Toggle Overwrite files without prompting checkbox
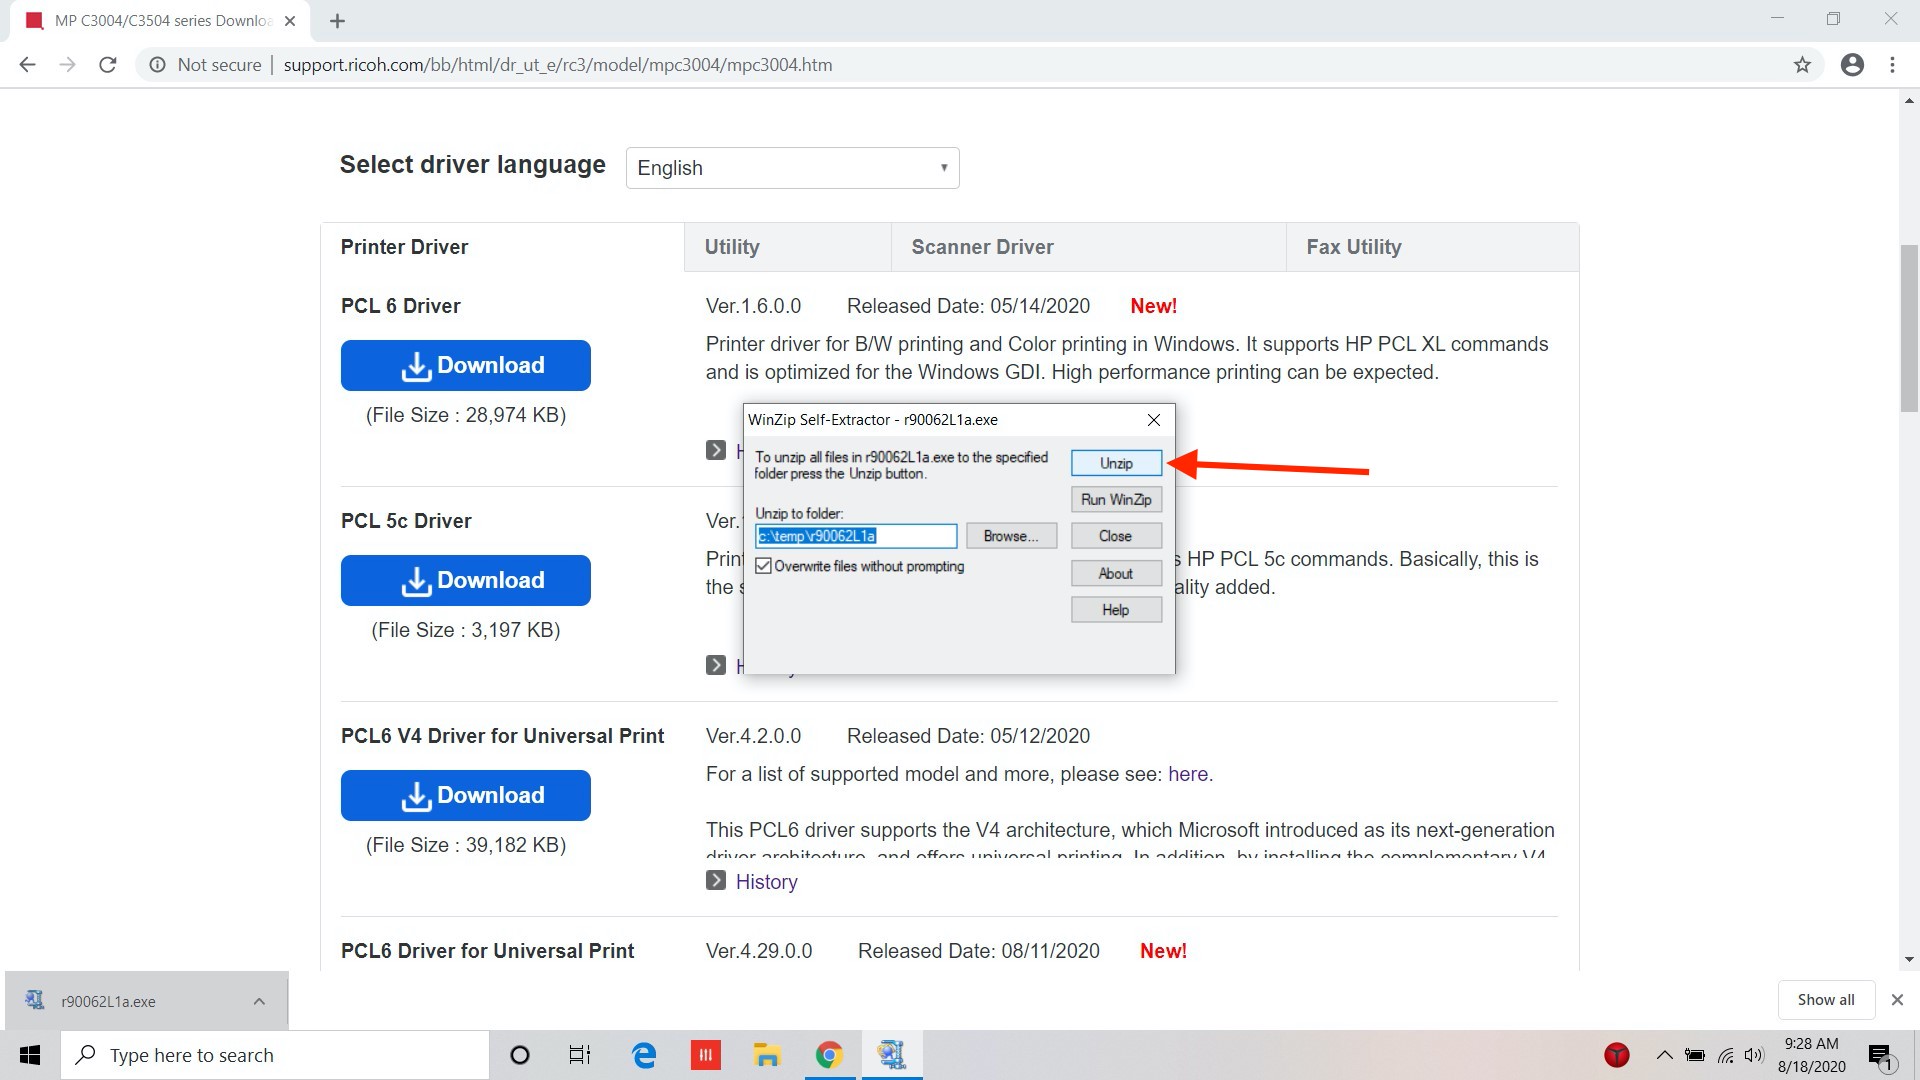The image size is (1920, 1080). [764, 566]
